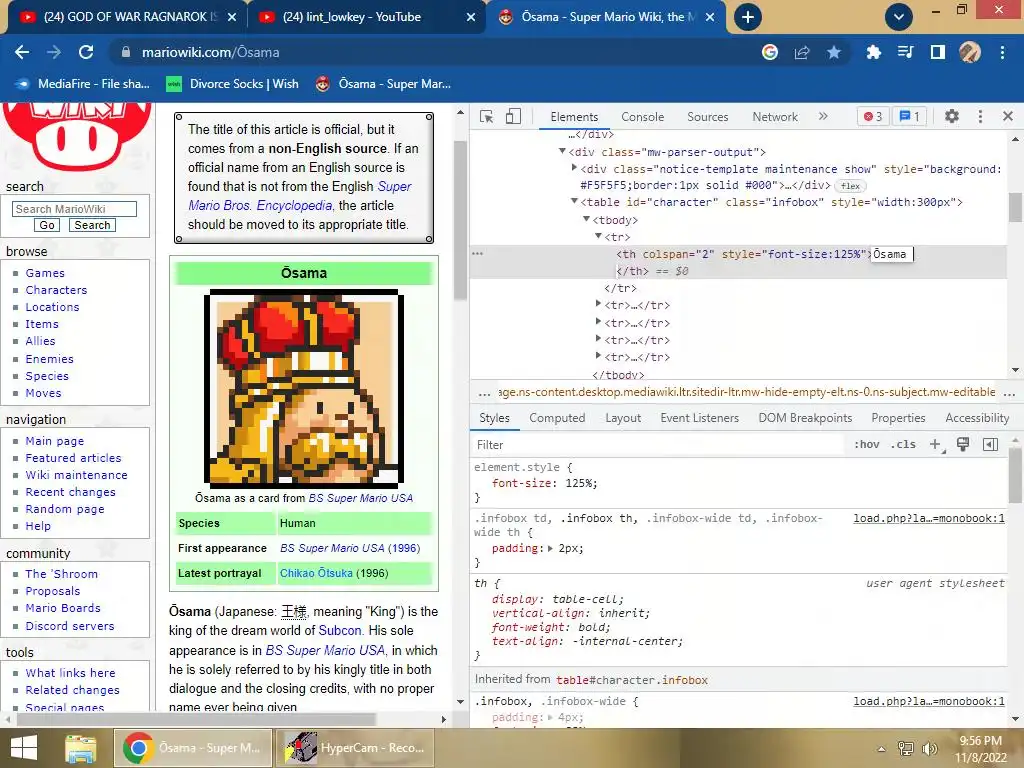Click the Styles filter input field
The height and width of the screenshot is (768, 1024).
tap(660, 445)
